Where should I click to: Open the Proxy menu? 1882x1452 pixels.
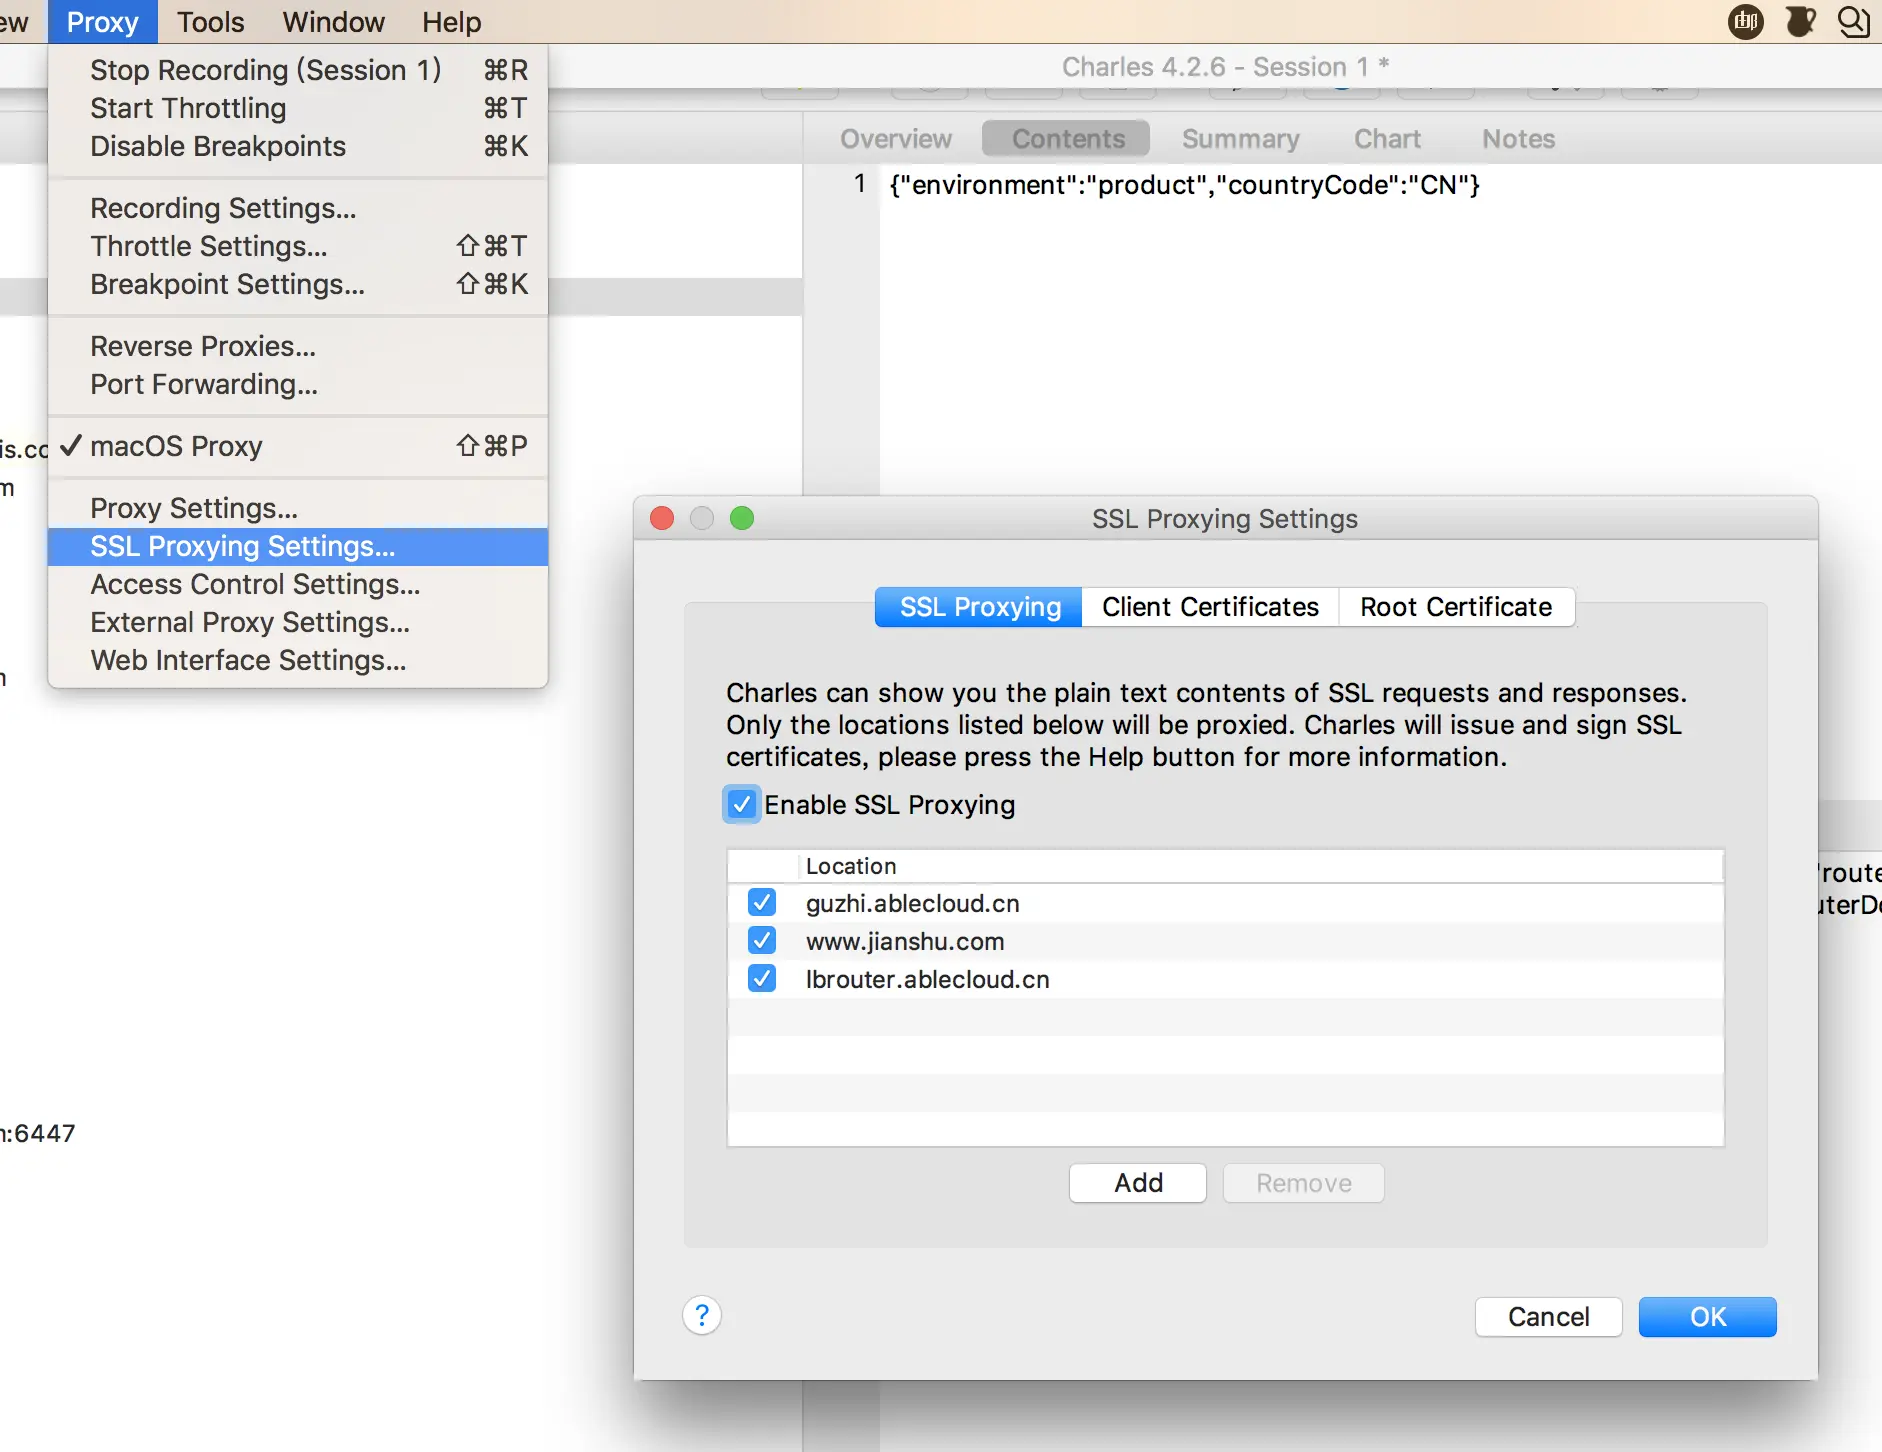coord(102,22)
